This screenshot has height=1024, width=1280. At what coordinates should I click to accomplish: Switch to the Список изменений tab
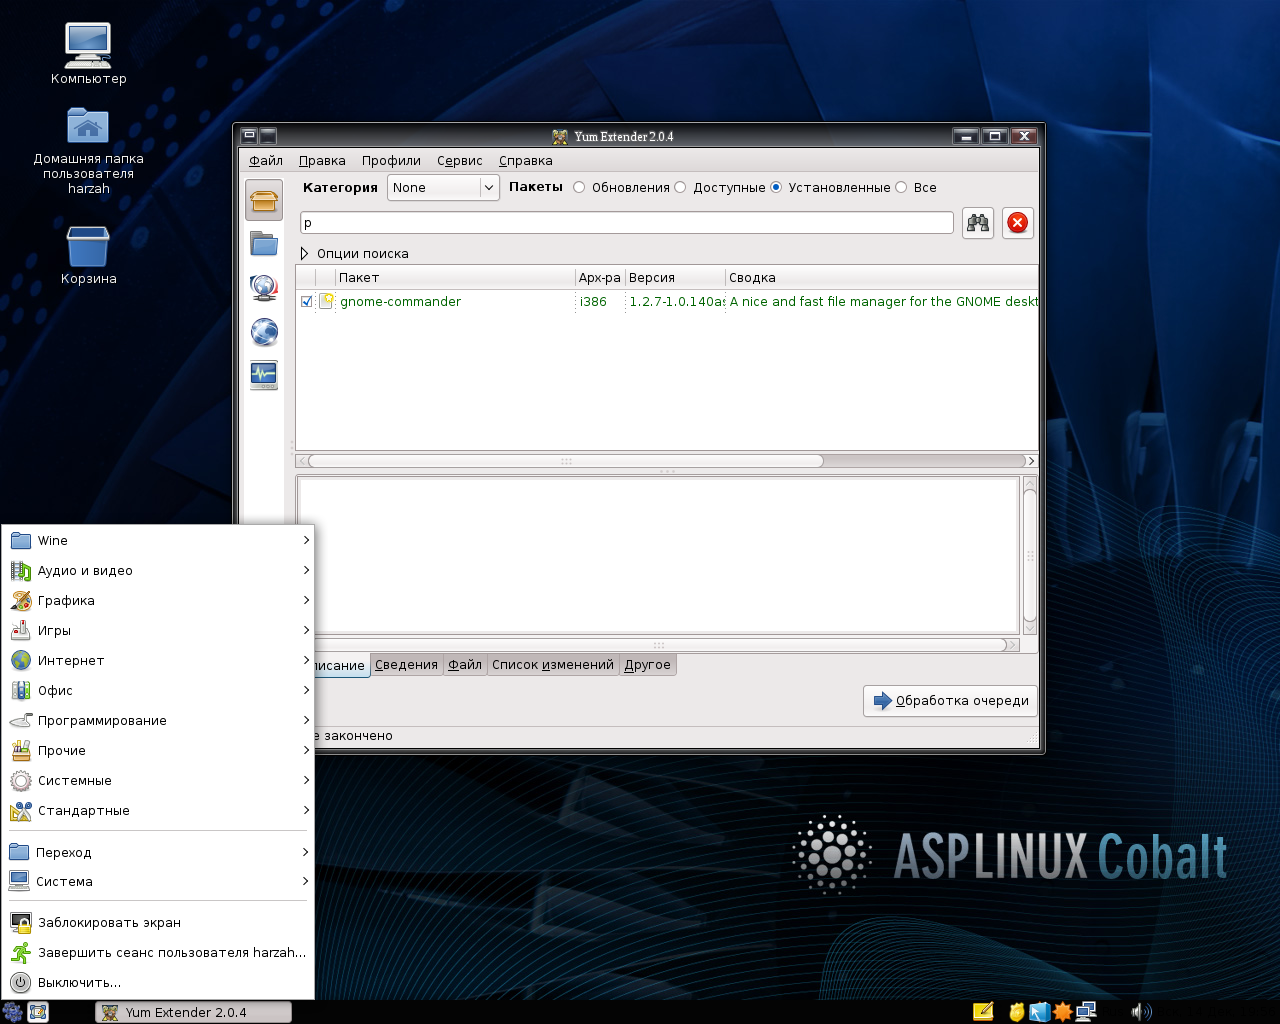point(553,664)
